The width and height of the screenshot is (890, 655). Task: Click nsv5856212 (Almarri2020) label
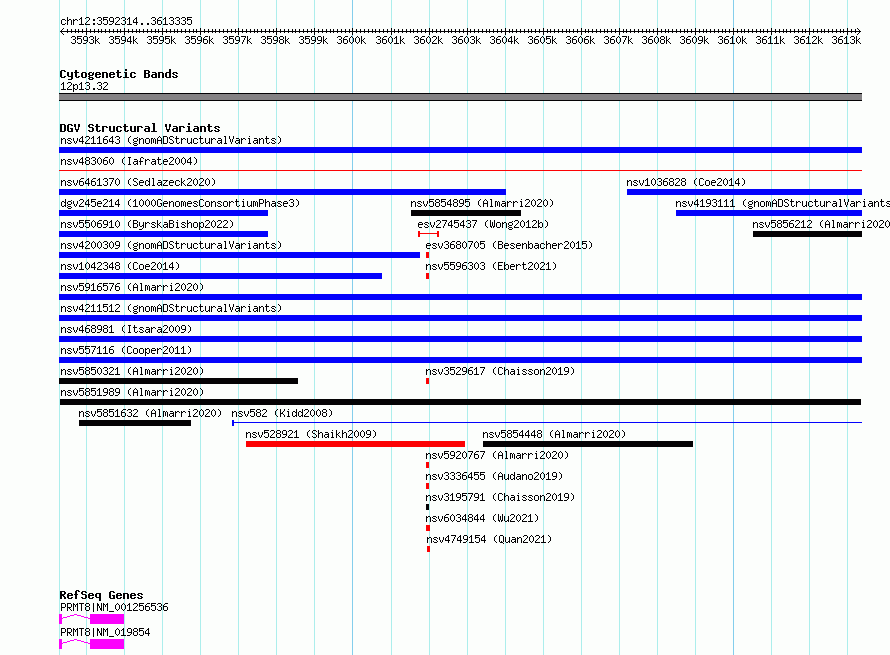821,224
